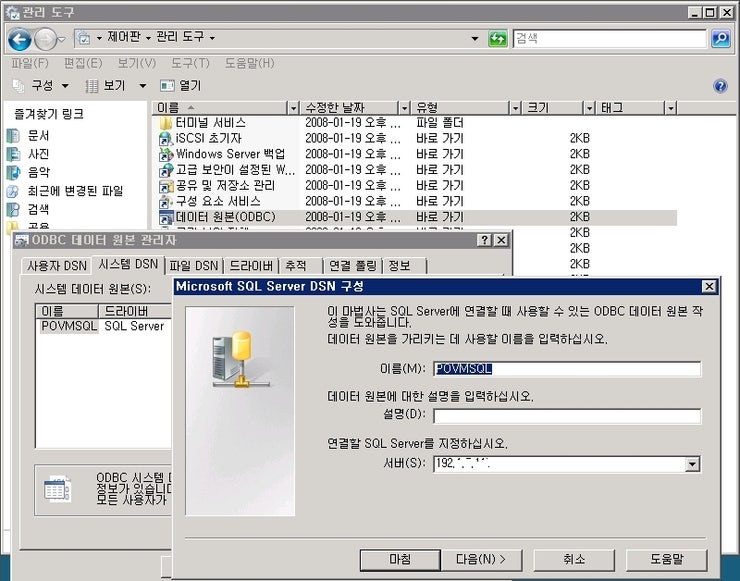
Task: Open the 편집(E) menu
Action: coord(83,63)
